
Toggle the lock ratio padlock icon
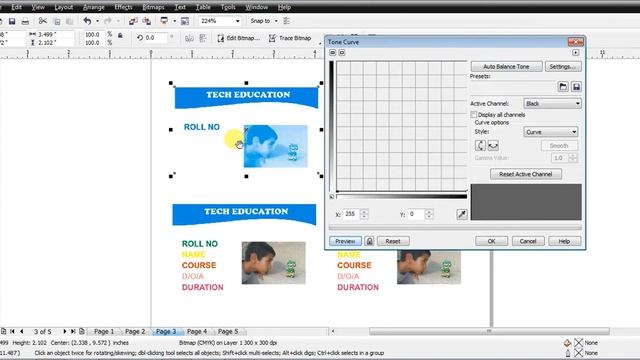120,36
